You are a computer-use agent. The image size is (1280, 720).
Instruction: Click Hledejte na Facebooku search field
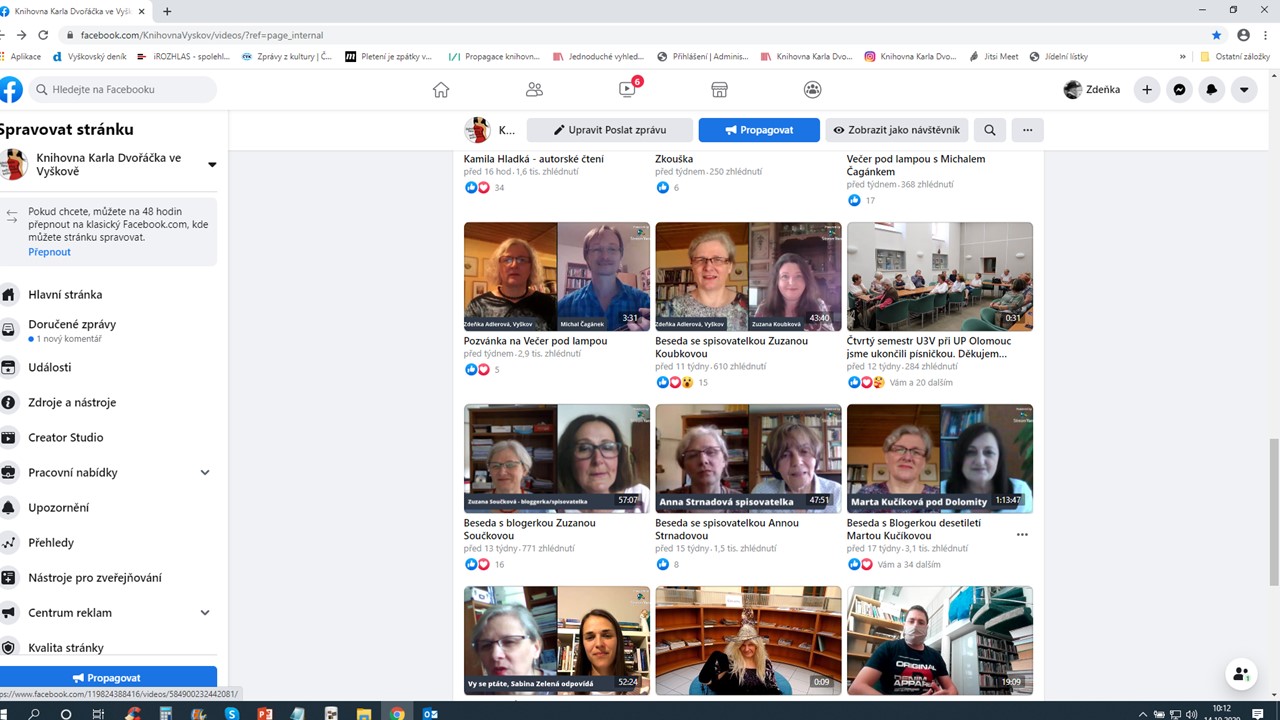(123, 89)
